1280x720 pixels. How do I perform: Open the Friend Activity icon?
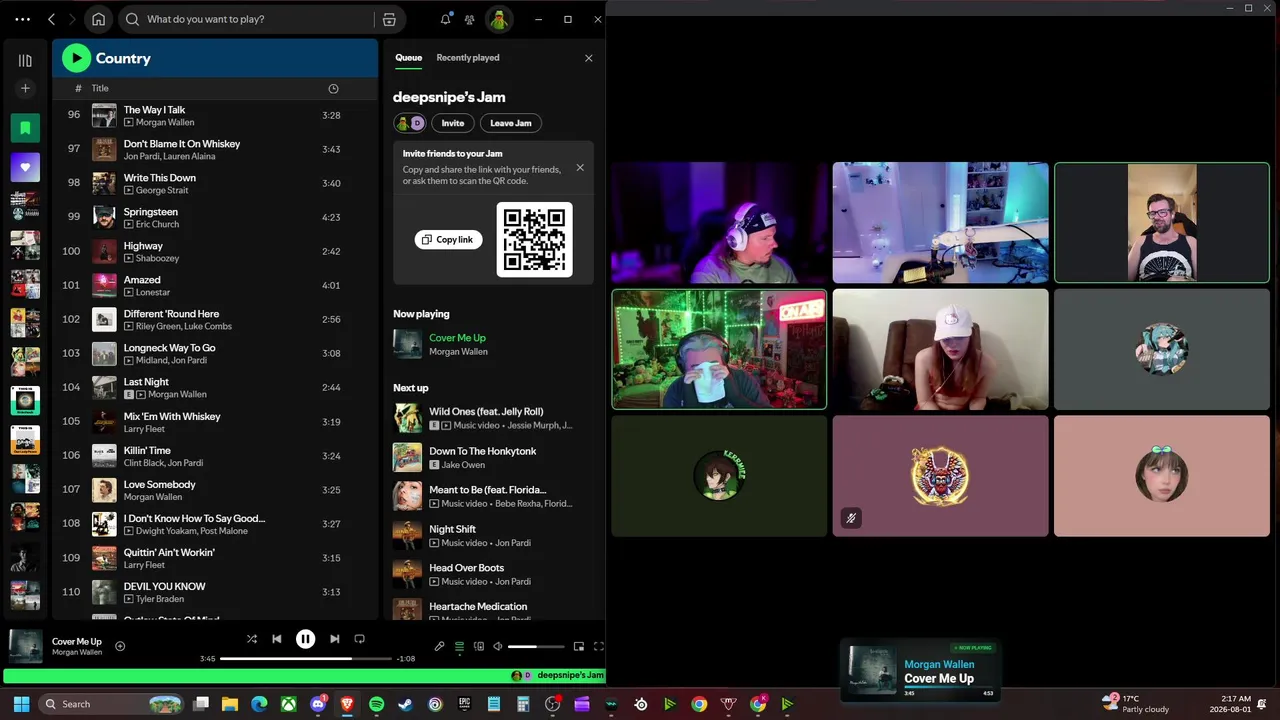(469, 19)
